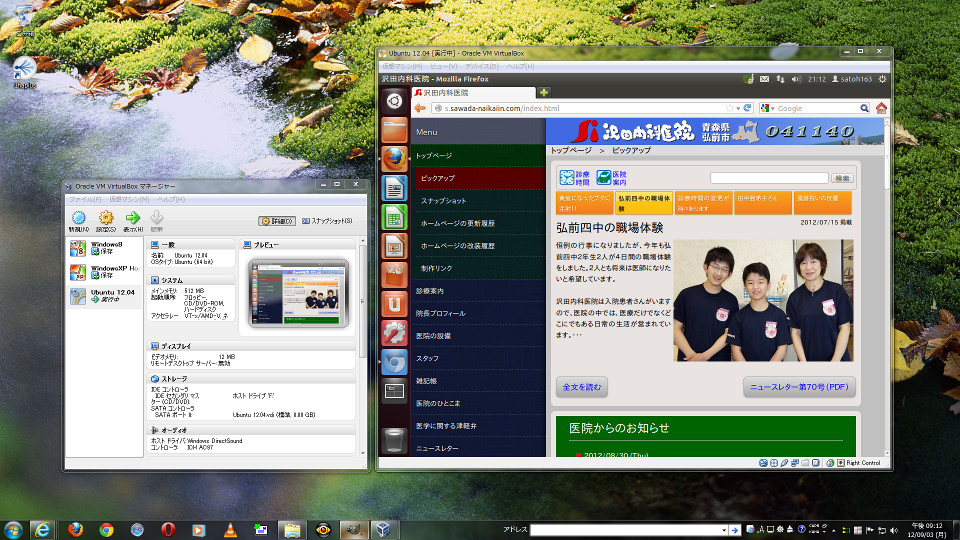Click the Firefox reload icon
Viewport: 960px width, 540px height.
tap(748, 108)
